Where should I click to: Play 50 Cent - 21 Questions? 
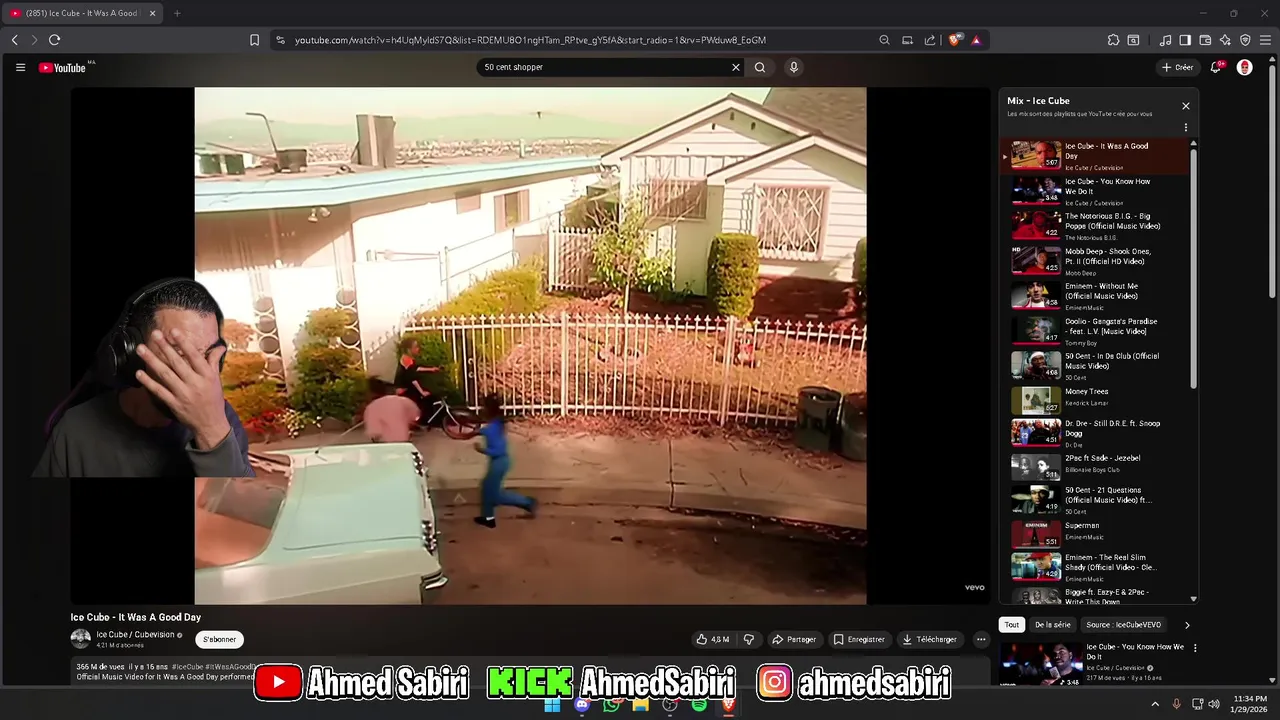(1095, 500)
